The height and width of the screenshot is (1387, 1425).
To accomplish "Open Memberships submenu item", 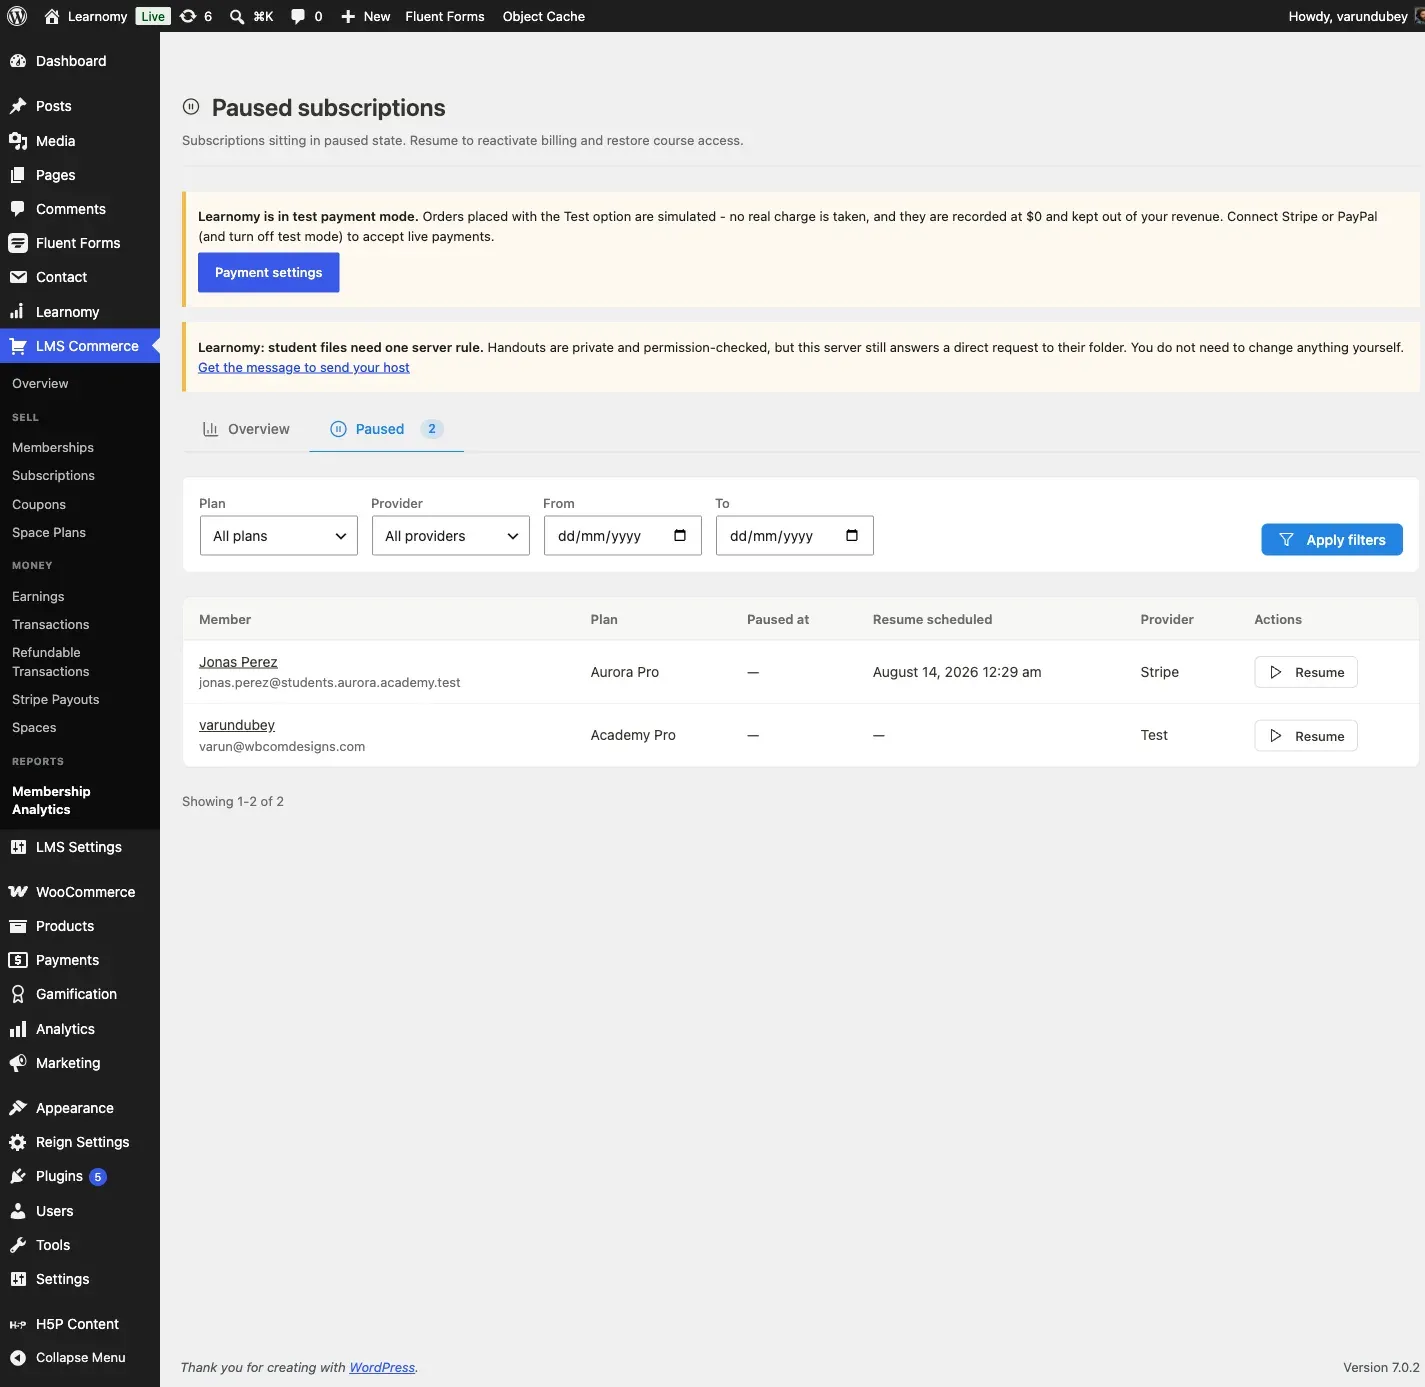I will click(53, 448).
